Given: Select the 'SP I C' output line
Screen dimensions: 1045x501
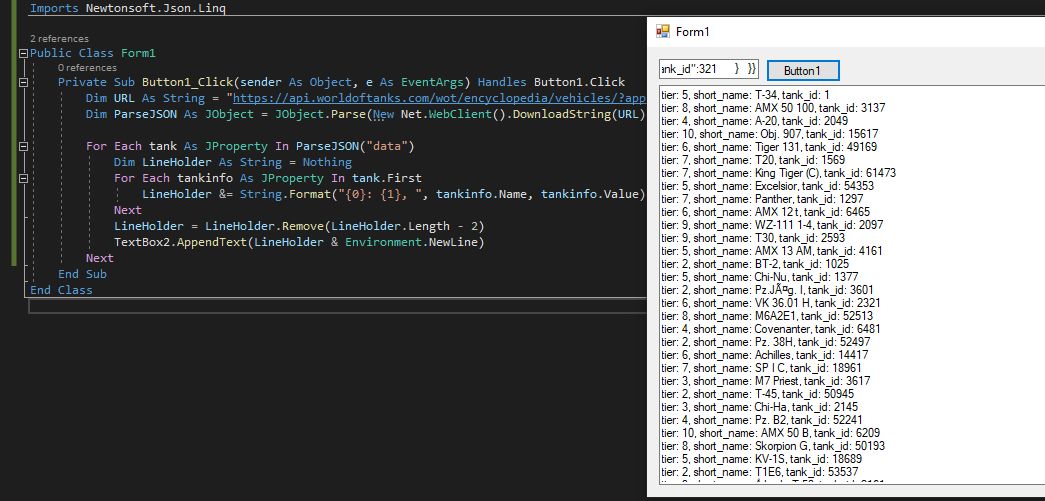Looking at the screenshot, I should point(762,368).
